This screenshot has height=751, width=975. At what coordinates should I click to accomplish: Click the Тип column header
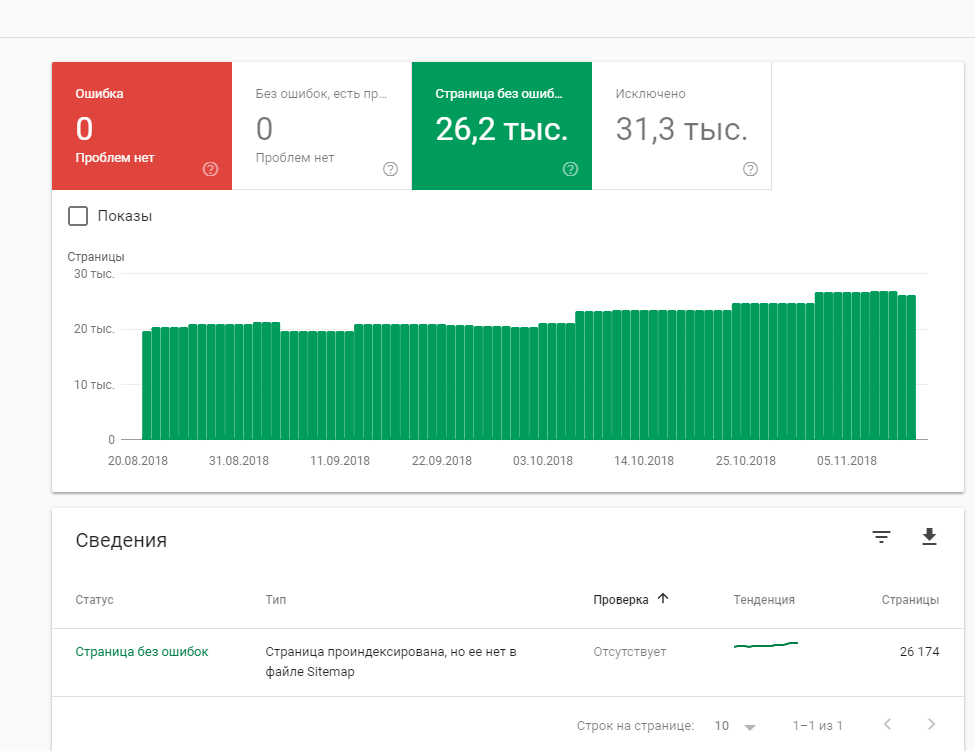[275, 600]
